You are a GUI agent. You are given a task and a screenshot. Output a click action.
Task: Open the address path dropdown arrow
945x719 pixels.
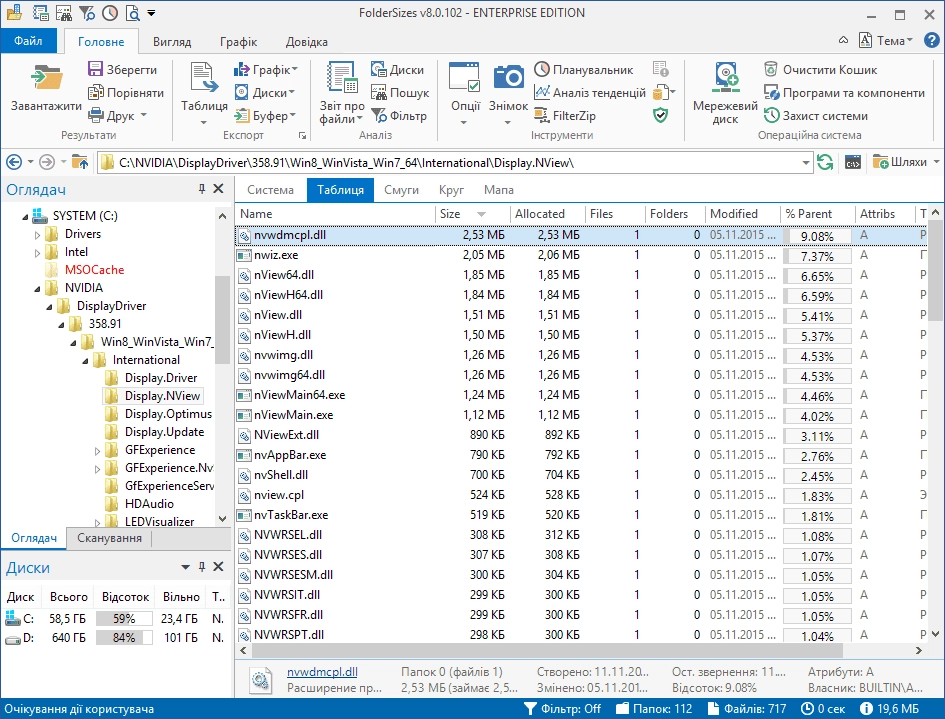coord(805,163)
